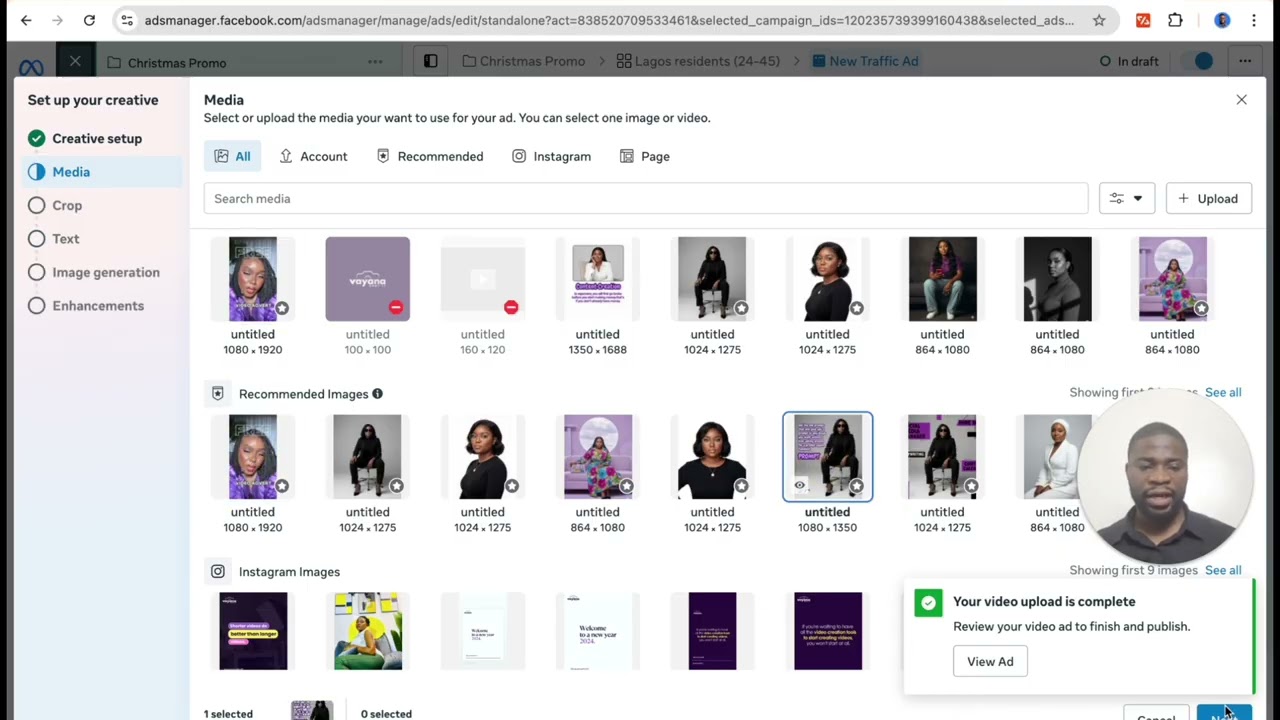
Task: Click the Recommended Images section shield icon
Action: (217, 394)
